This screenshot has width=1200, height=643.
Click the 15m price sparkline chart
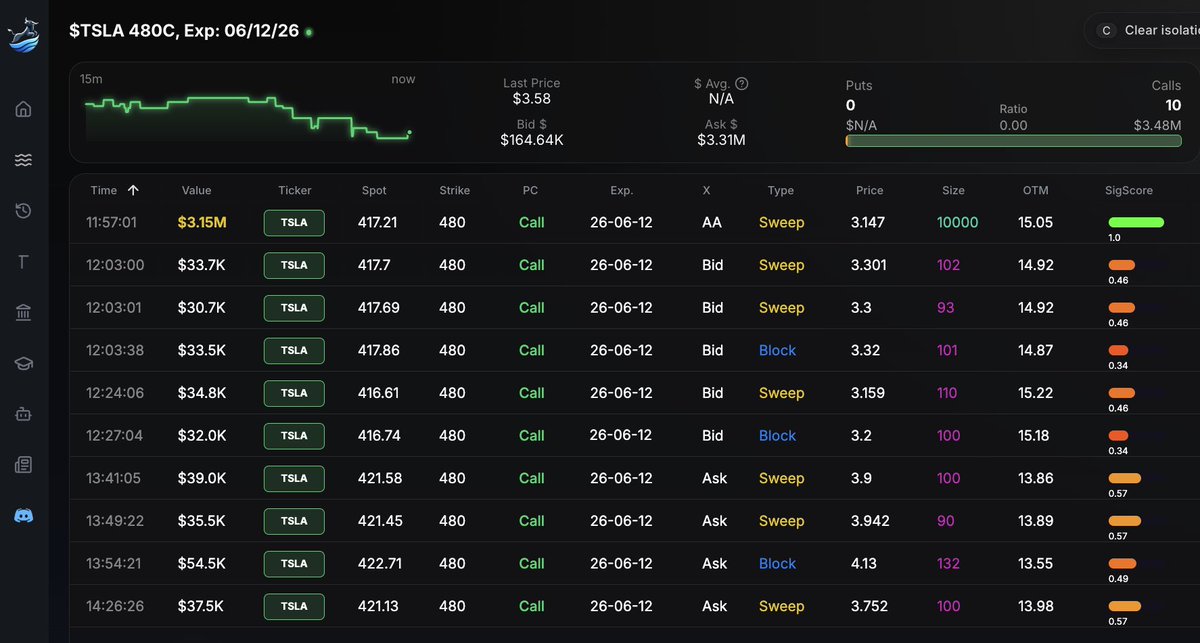[249, 118]
